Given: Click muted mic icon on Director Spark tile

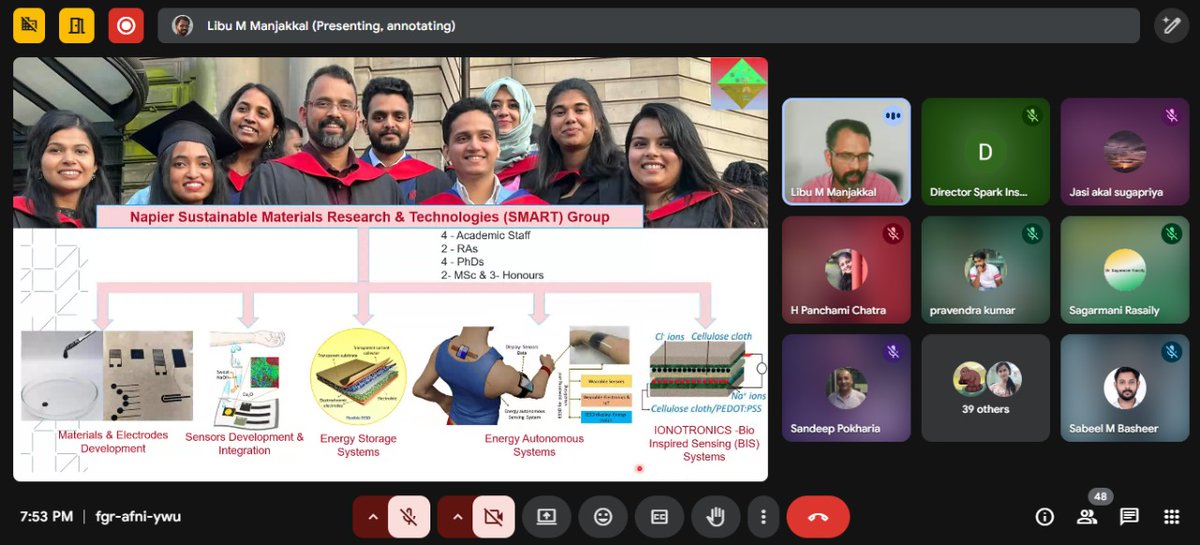Looking at the screenshot, I should click(1032, 116).
